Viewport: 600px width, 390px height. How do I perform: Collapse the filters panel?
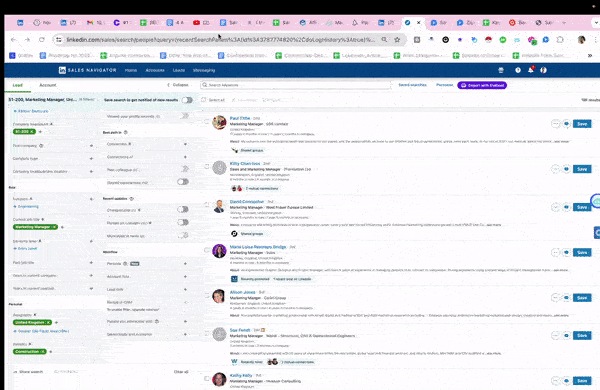click(178, 85)
